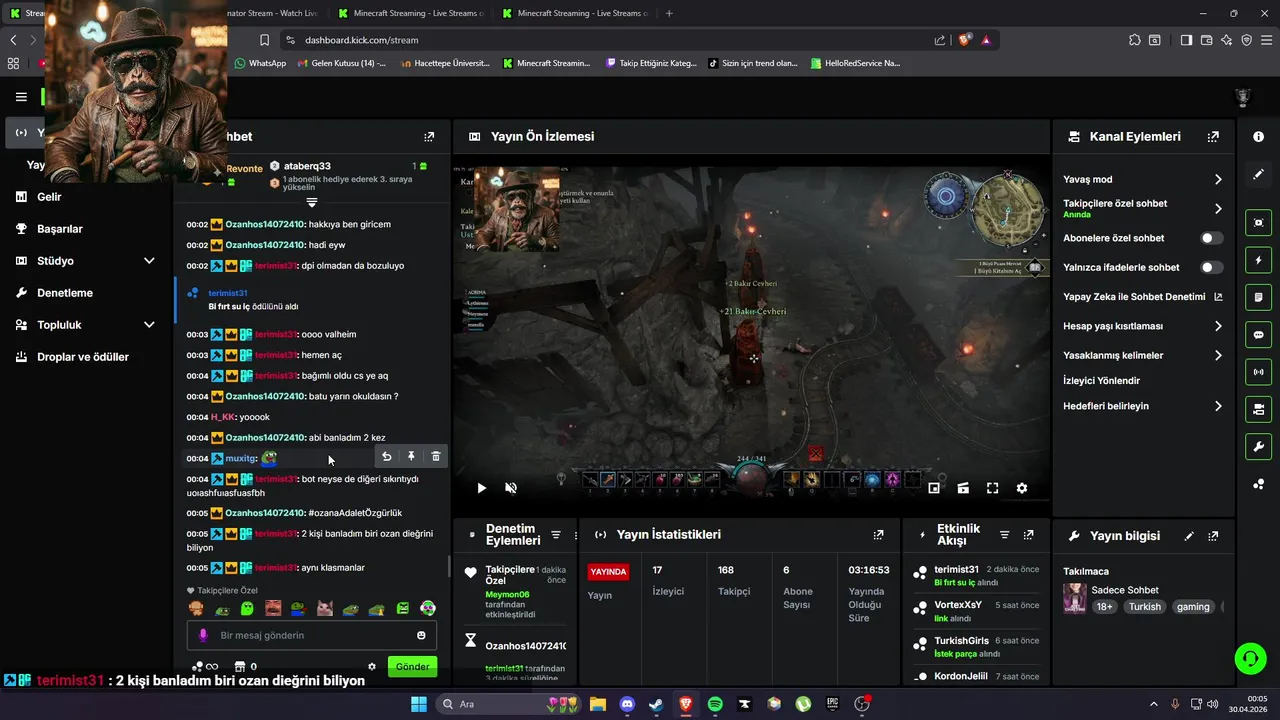Viewport: 1280px width, 720px height.
Task: Send the chat message with Gönder
Action: click(412, 667)
